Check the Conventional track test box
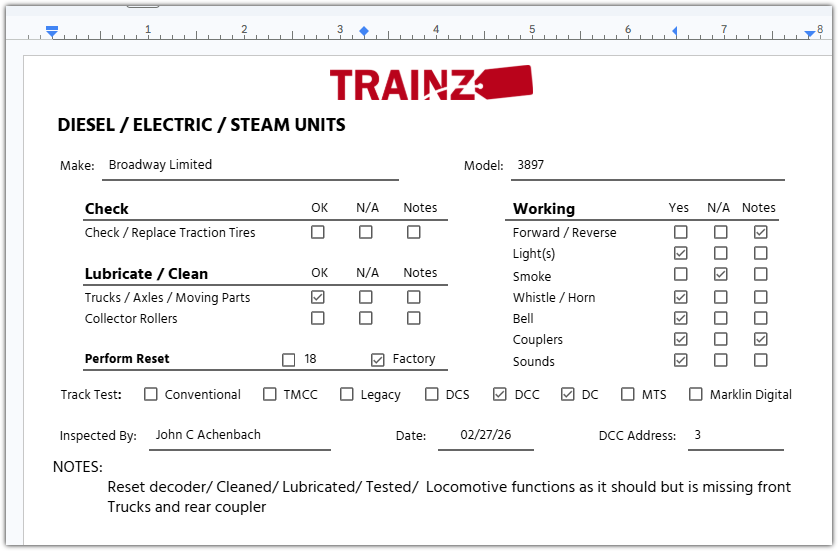Screen dimensions: 838x551 151,394
